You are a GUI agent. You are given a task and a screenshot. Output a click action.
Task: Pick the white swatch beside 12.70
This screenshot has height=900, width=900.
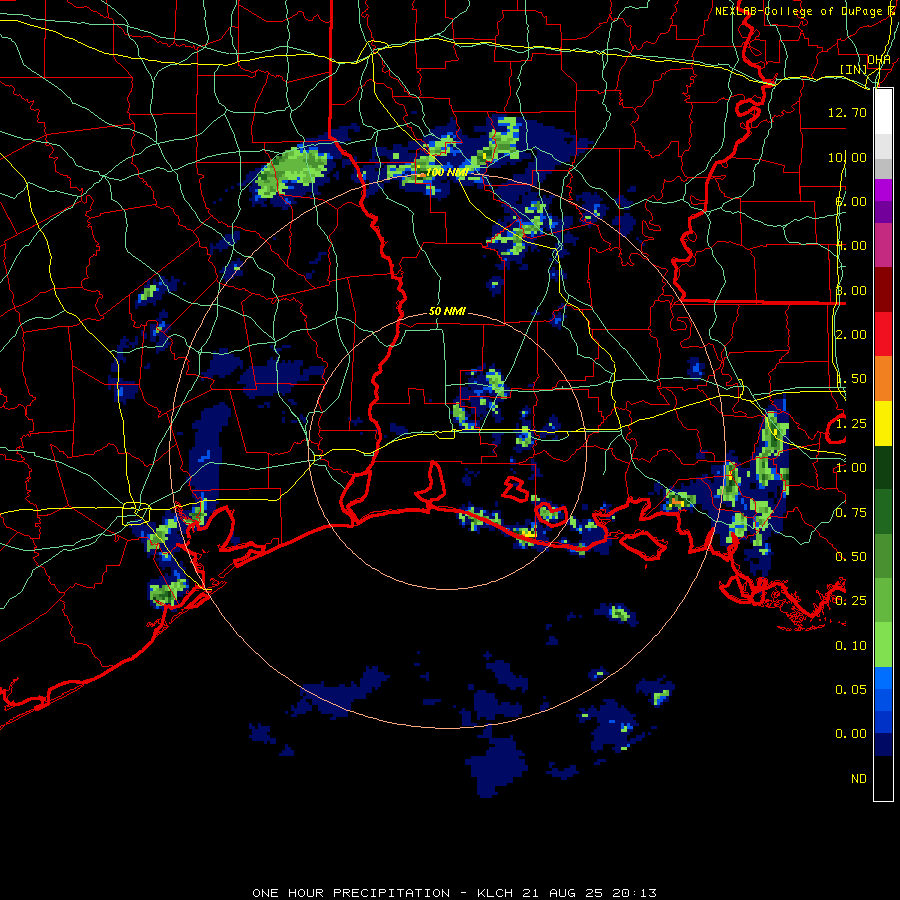pos(883,112)
